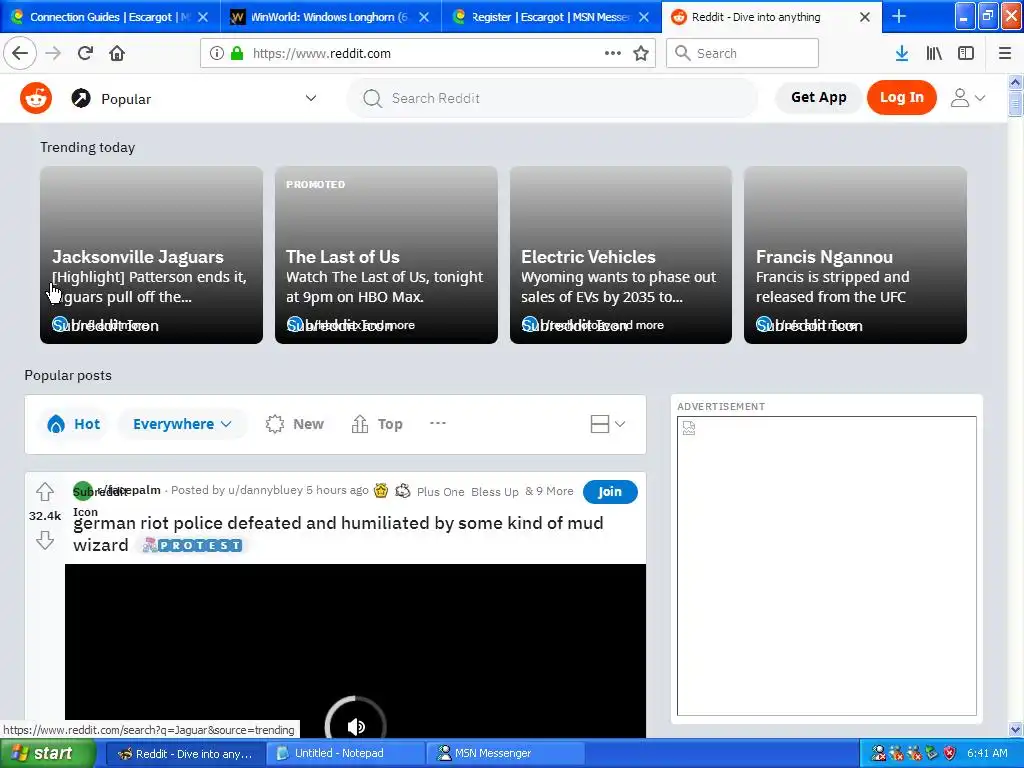
Task: Open the Library bookshelf icon
Action: pyautogui.click(x=934, y=53)
